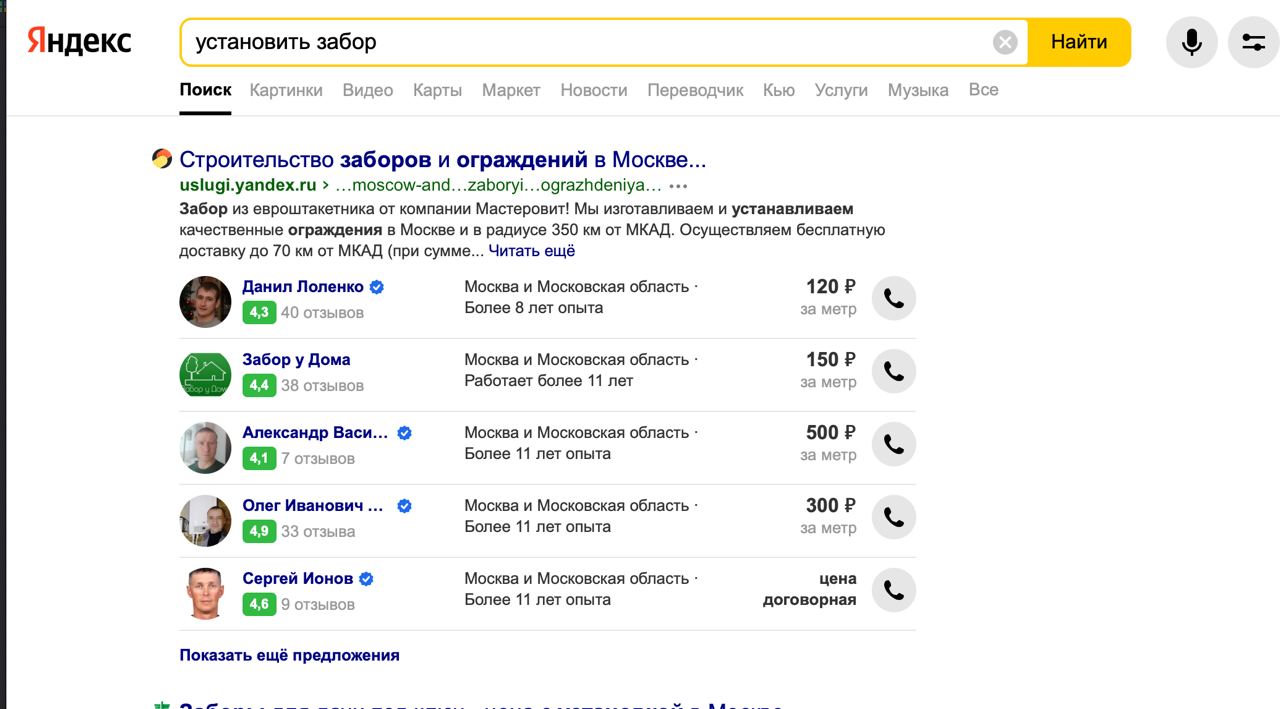Clear the search field with the X icon
This screenshot has width=1280, height=709.
pos(1005,42)
